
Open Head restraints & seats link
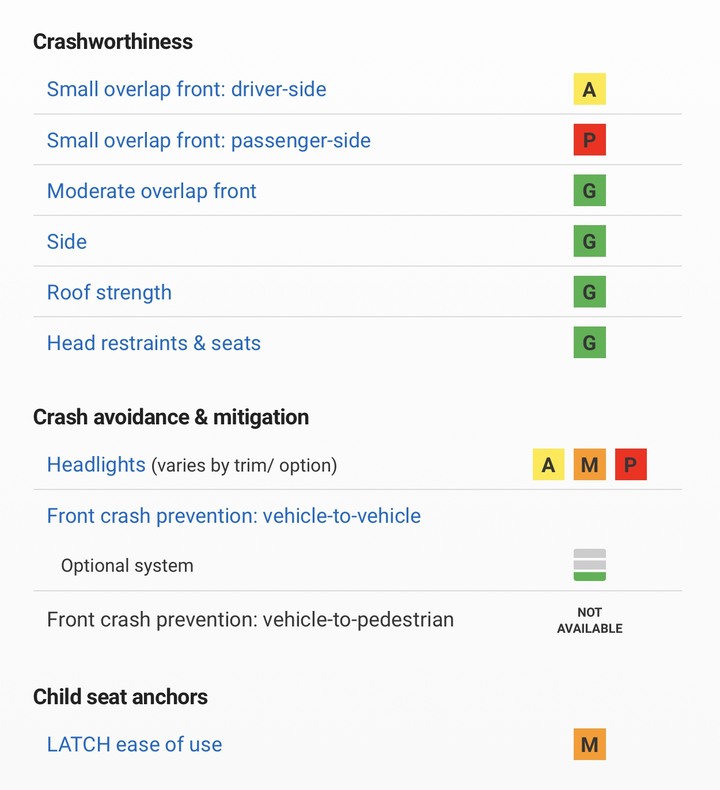(154, 343)
